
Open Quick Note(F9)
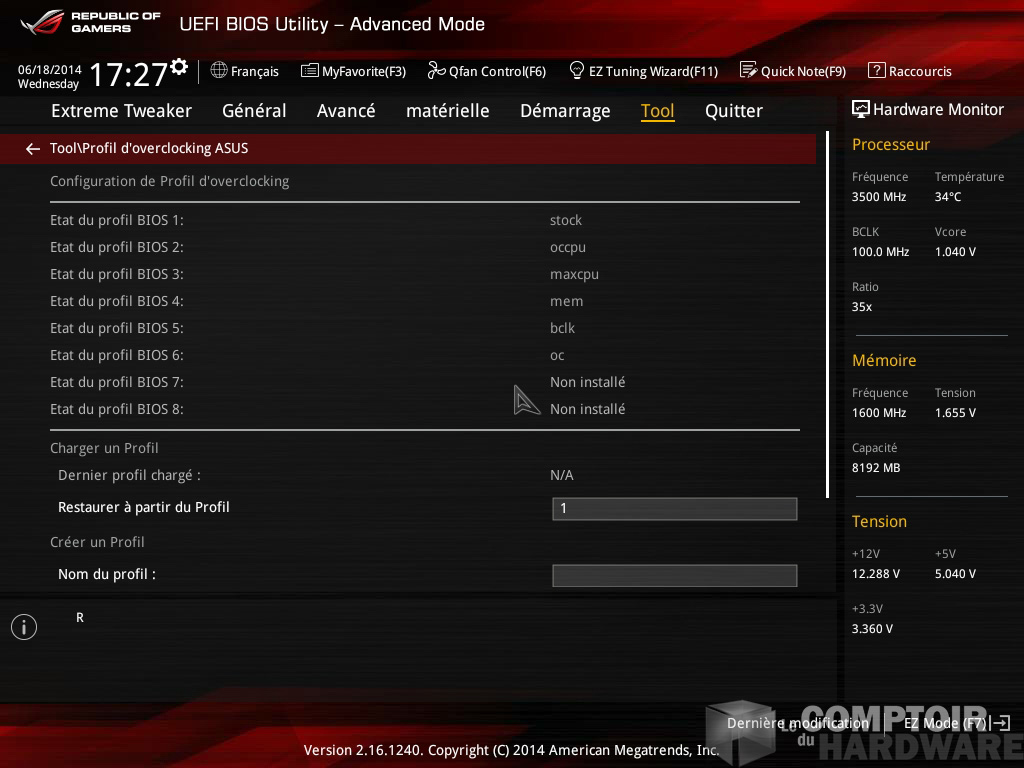click(793, 71)
